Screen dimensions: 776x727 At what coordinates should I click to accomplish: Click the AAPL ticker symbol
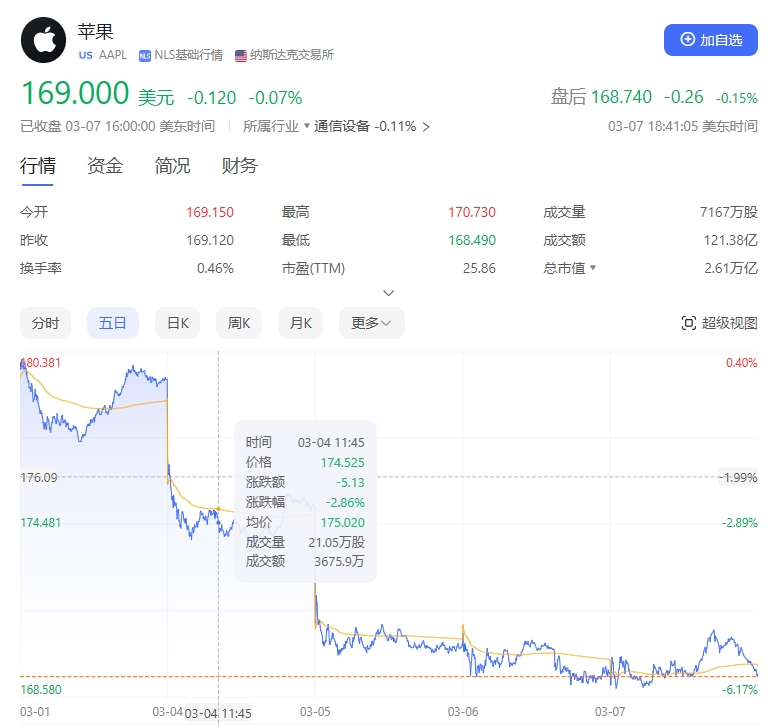pyautogui.click(x=113, y=55)
